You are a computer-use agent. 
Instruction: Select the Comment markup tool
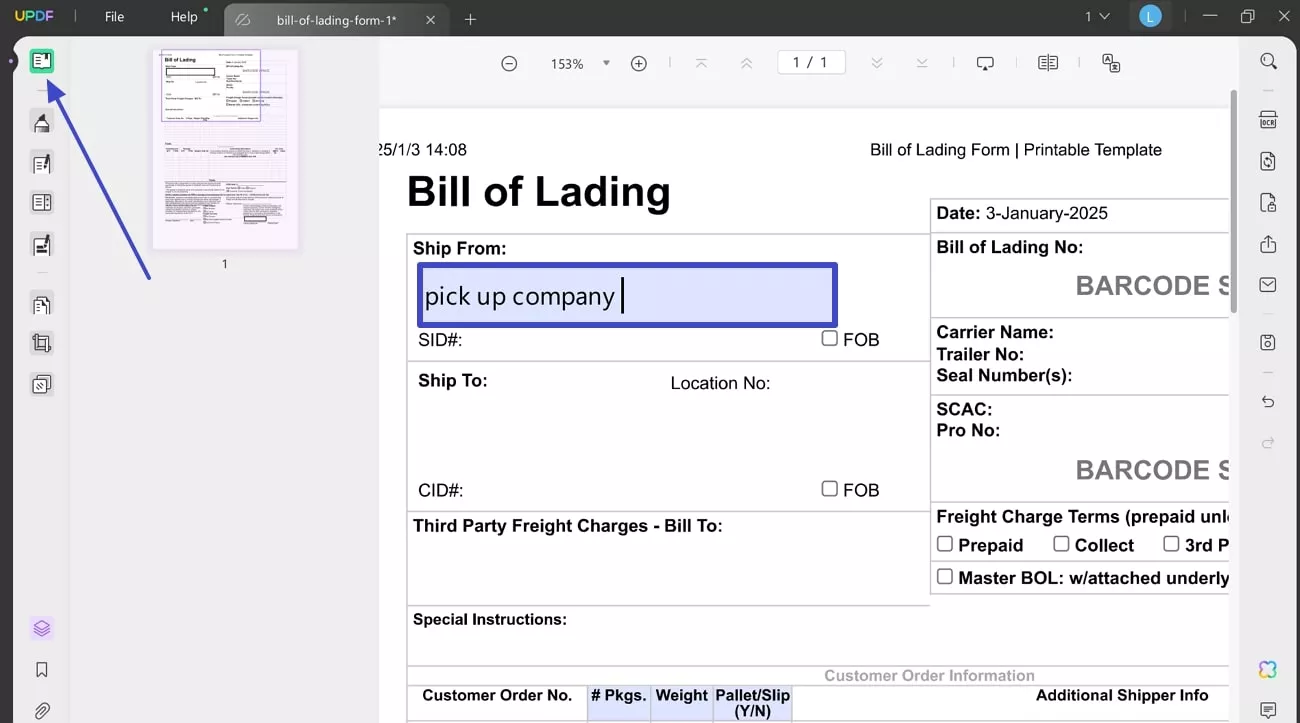tap(42, 122)
